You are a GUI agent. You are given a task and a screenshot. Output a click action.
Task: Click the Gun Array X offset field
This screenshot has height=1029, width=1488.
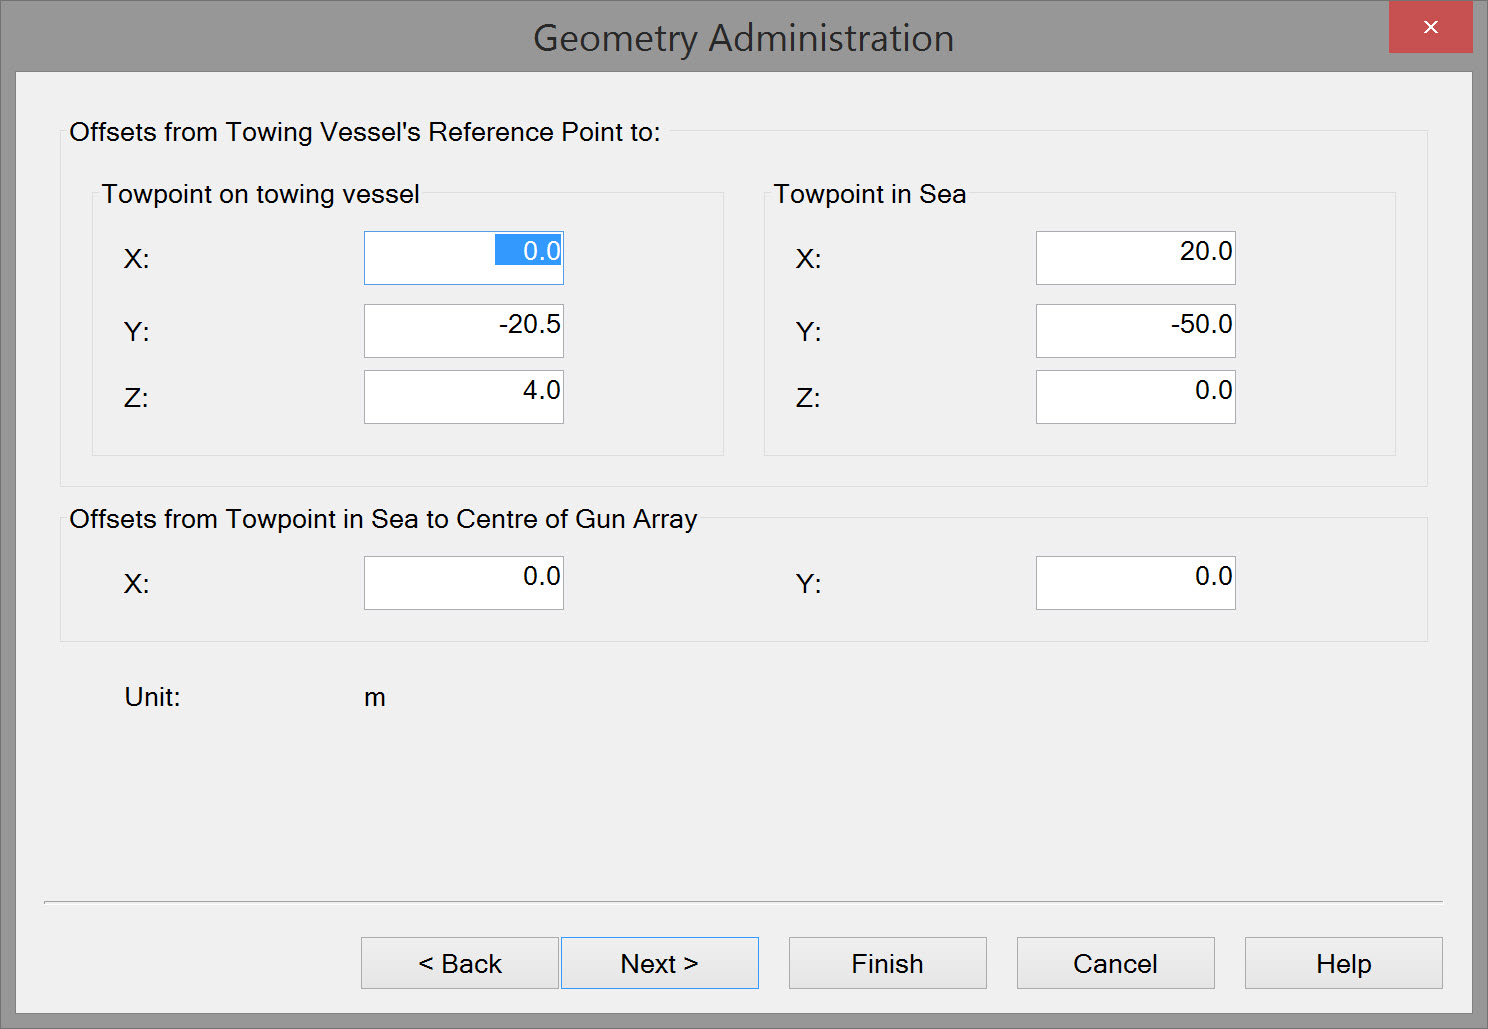click(x=463, y=583)
